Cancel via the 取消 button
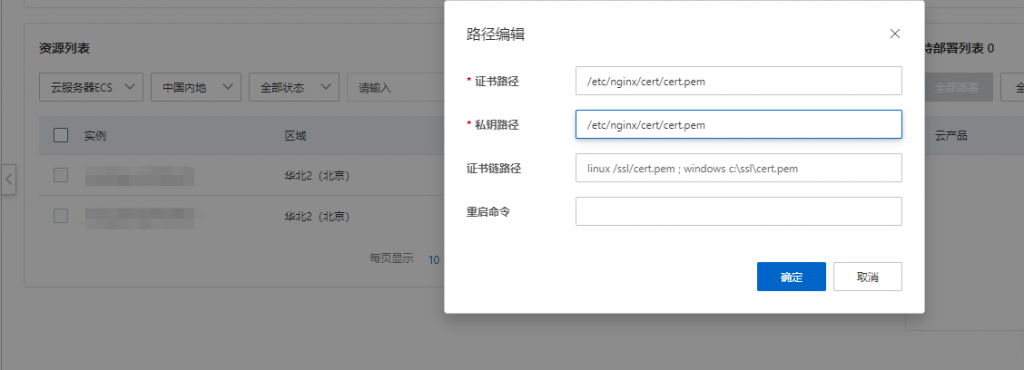 coord(868,277)
